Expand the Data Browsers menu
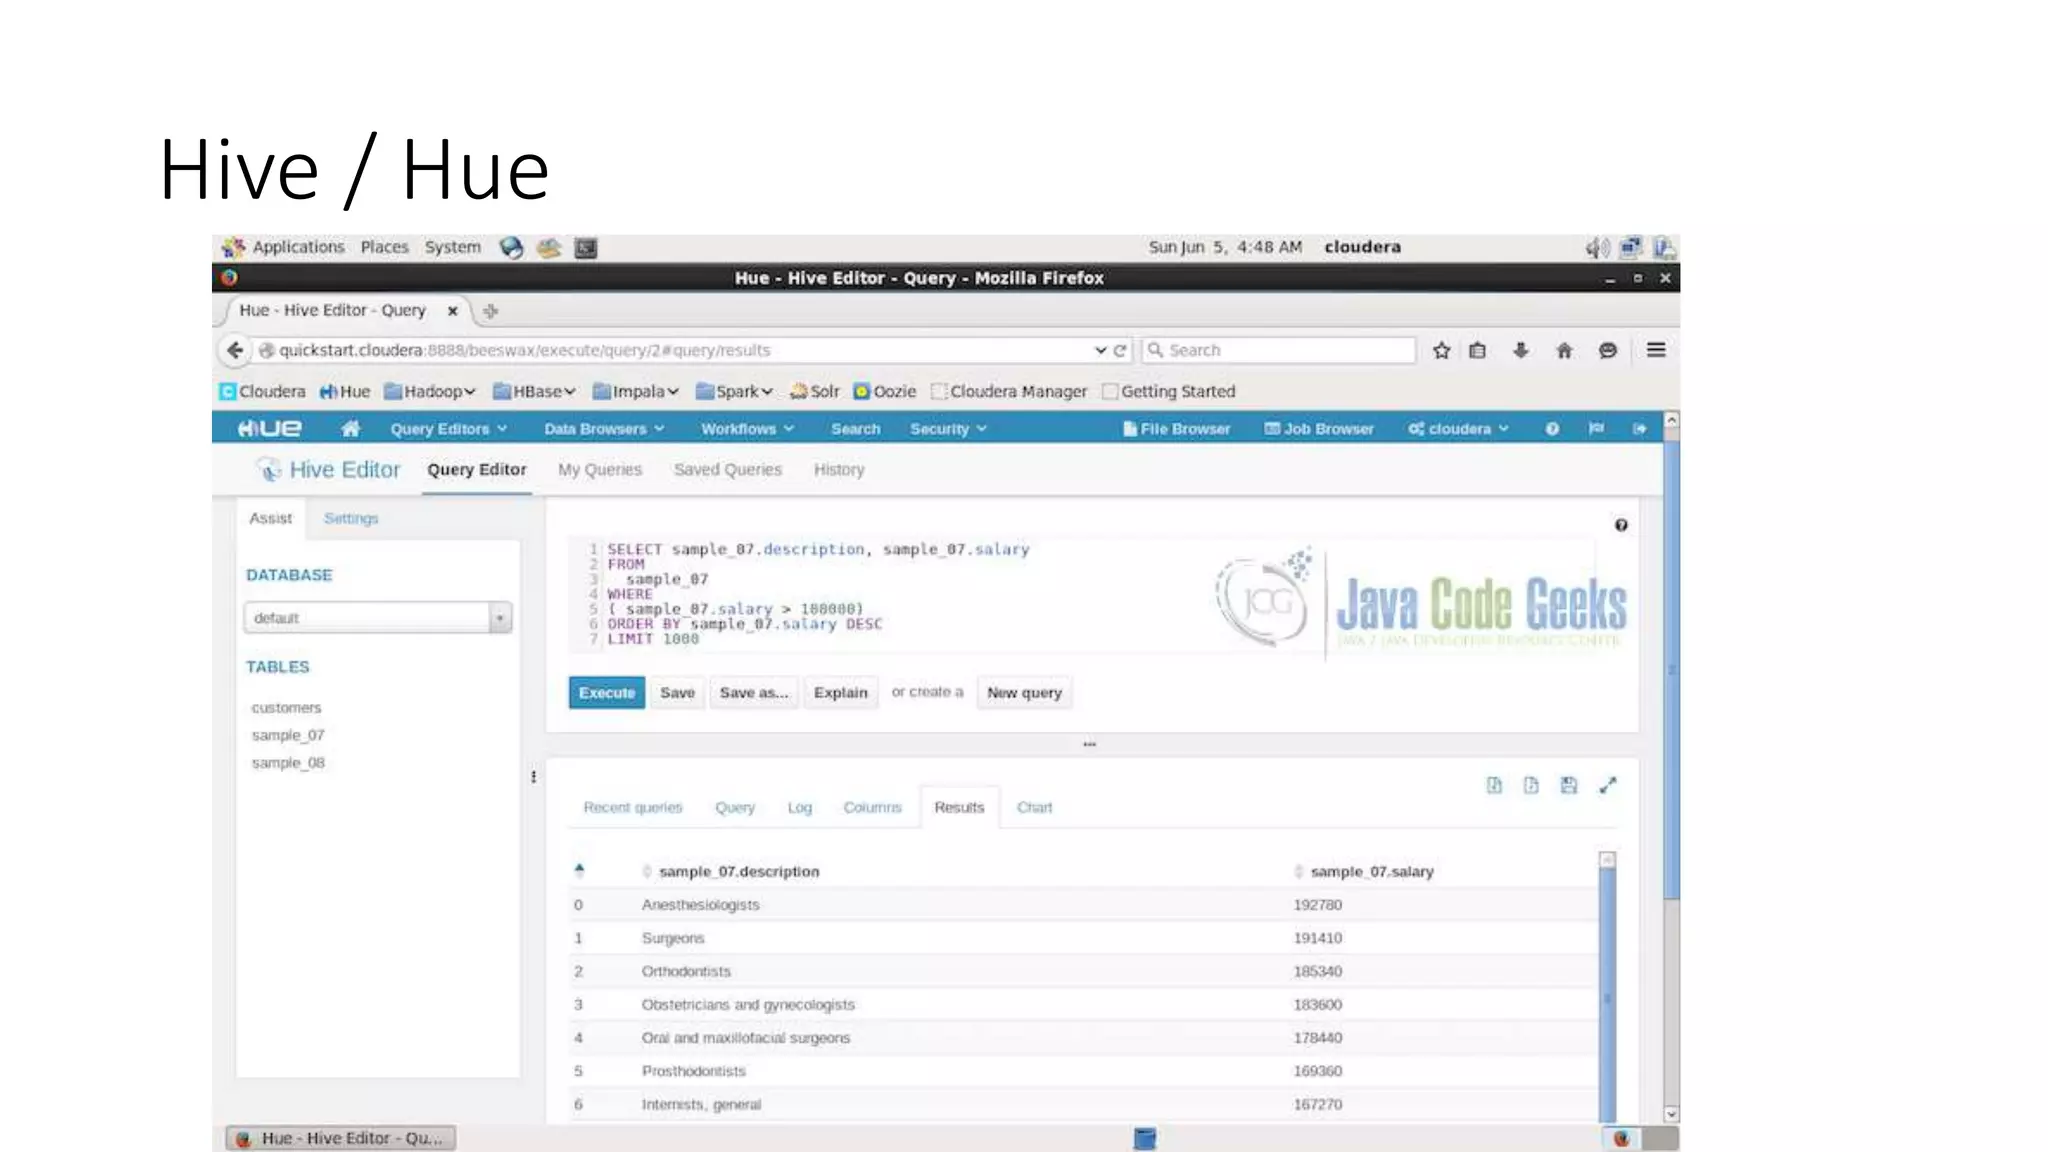 point(603,428)
